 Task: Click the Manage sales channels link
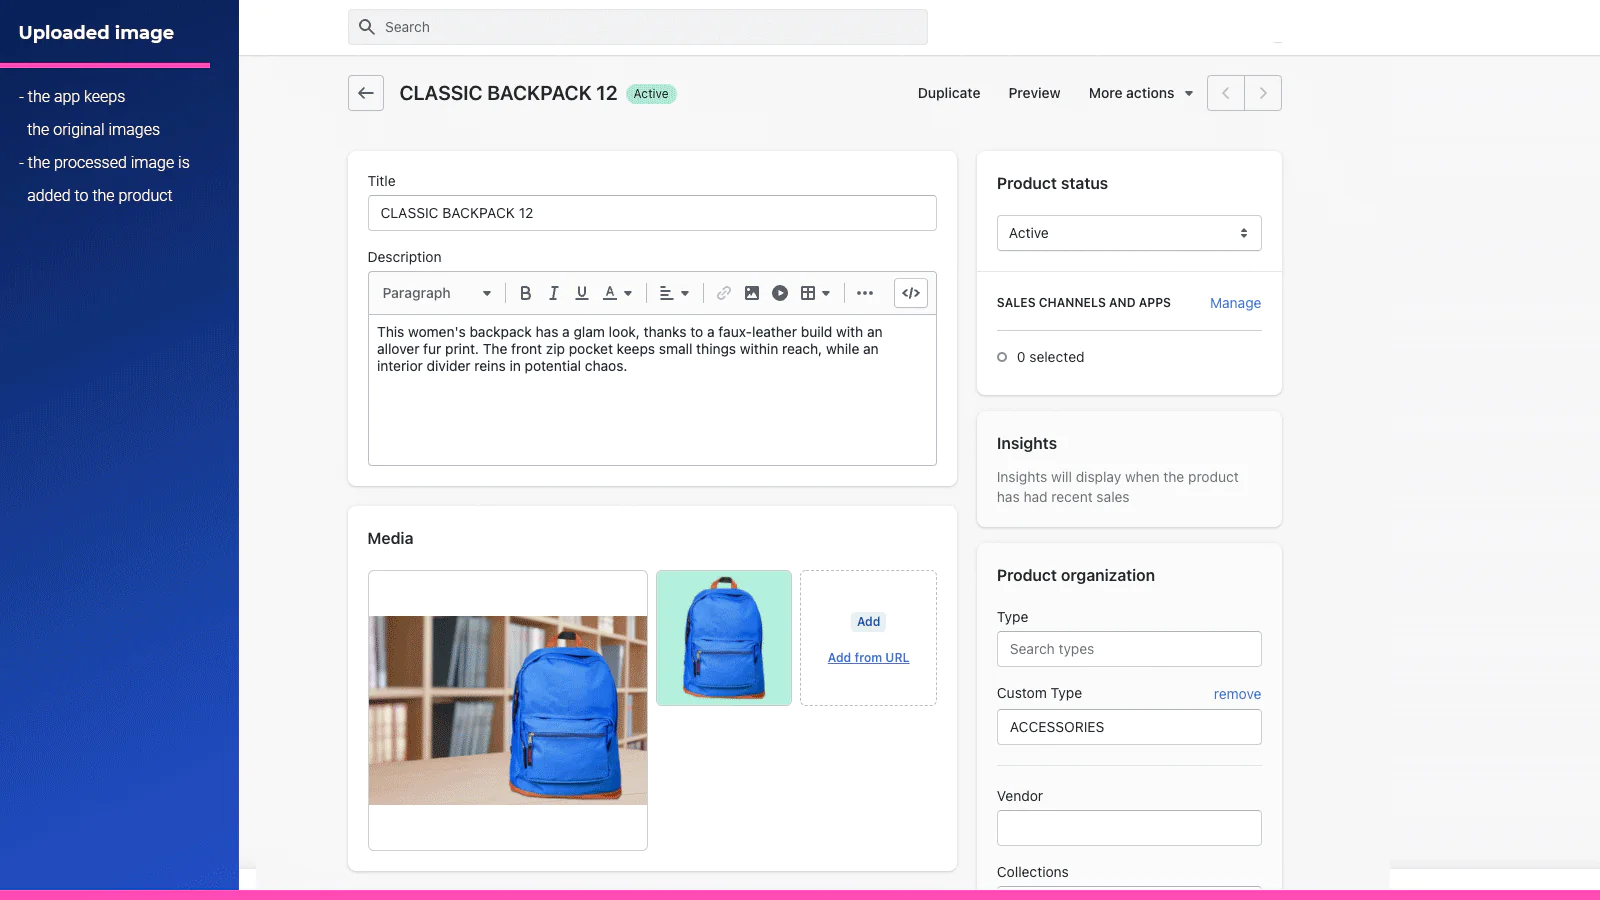click(x=1235, y=303)
